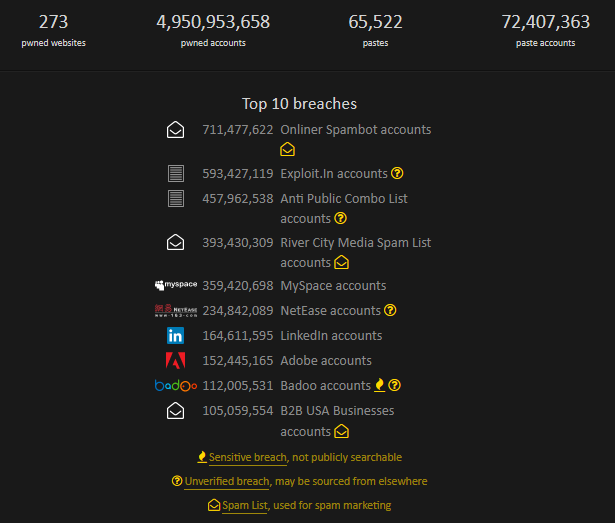Click the Onliner Spambot envelope icon

click(176, 130)
